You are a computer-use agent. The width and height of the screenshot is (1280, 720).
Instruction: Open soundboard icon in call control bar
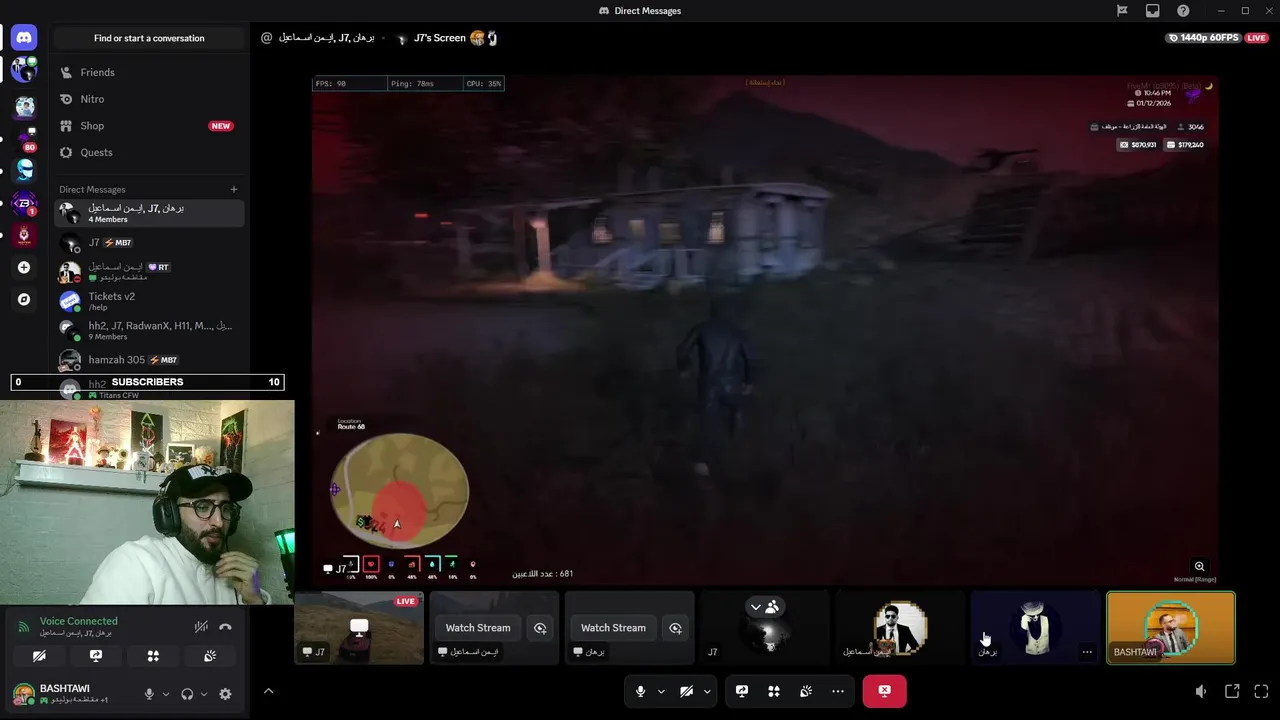coord(806,691)
